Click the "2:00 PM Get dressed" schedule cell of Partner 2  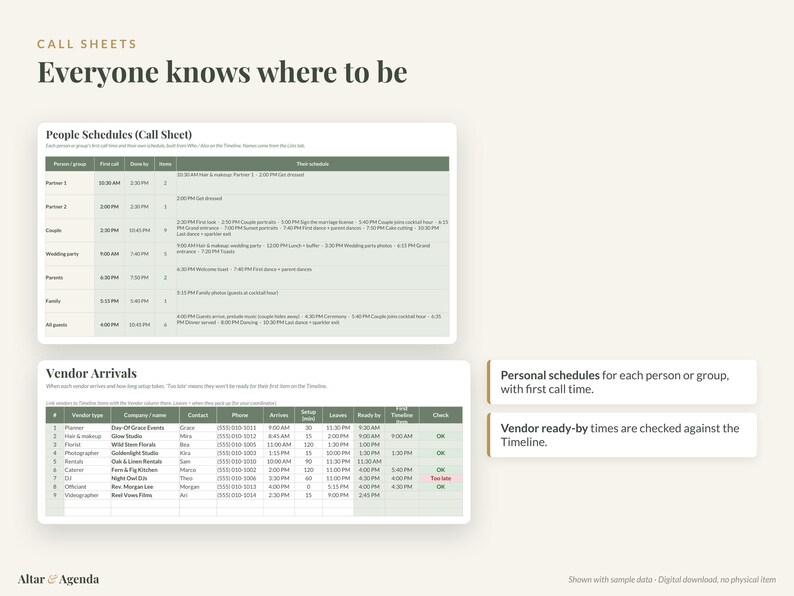coord(312,207)
